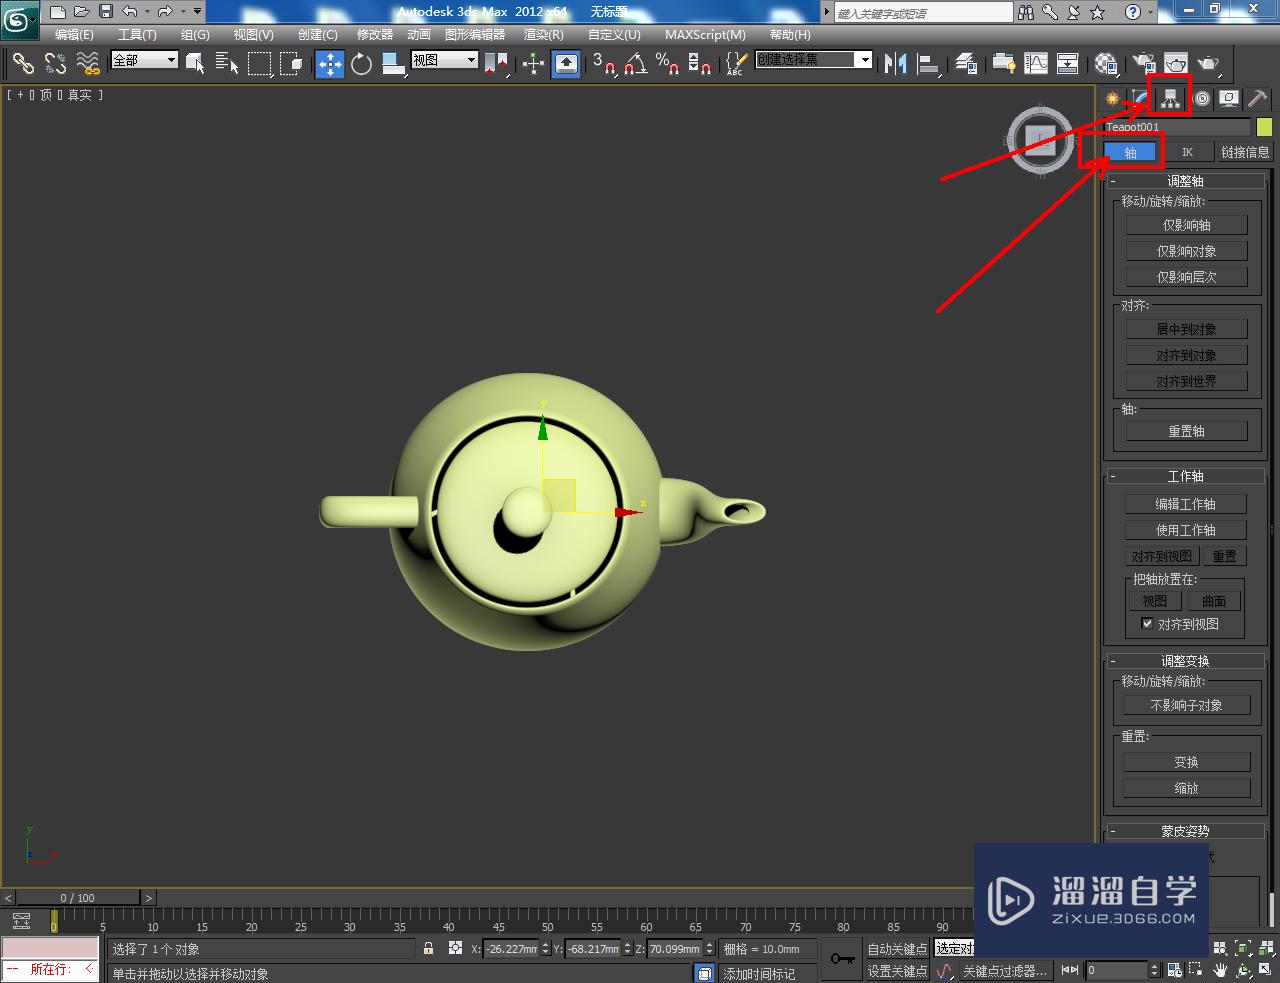The width and height of the screenshot is (1280, 983).
Task: Click the Save File disk icon
Action: (x=105, y=12)
